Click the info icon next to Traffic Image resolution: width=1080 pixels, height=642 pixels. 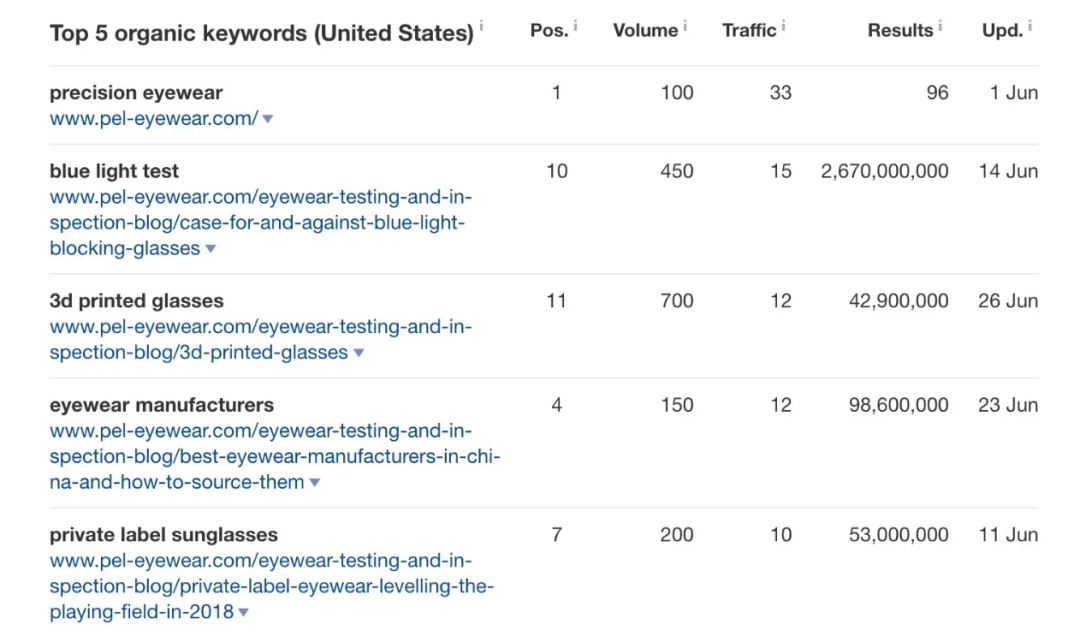coord(783,25)
